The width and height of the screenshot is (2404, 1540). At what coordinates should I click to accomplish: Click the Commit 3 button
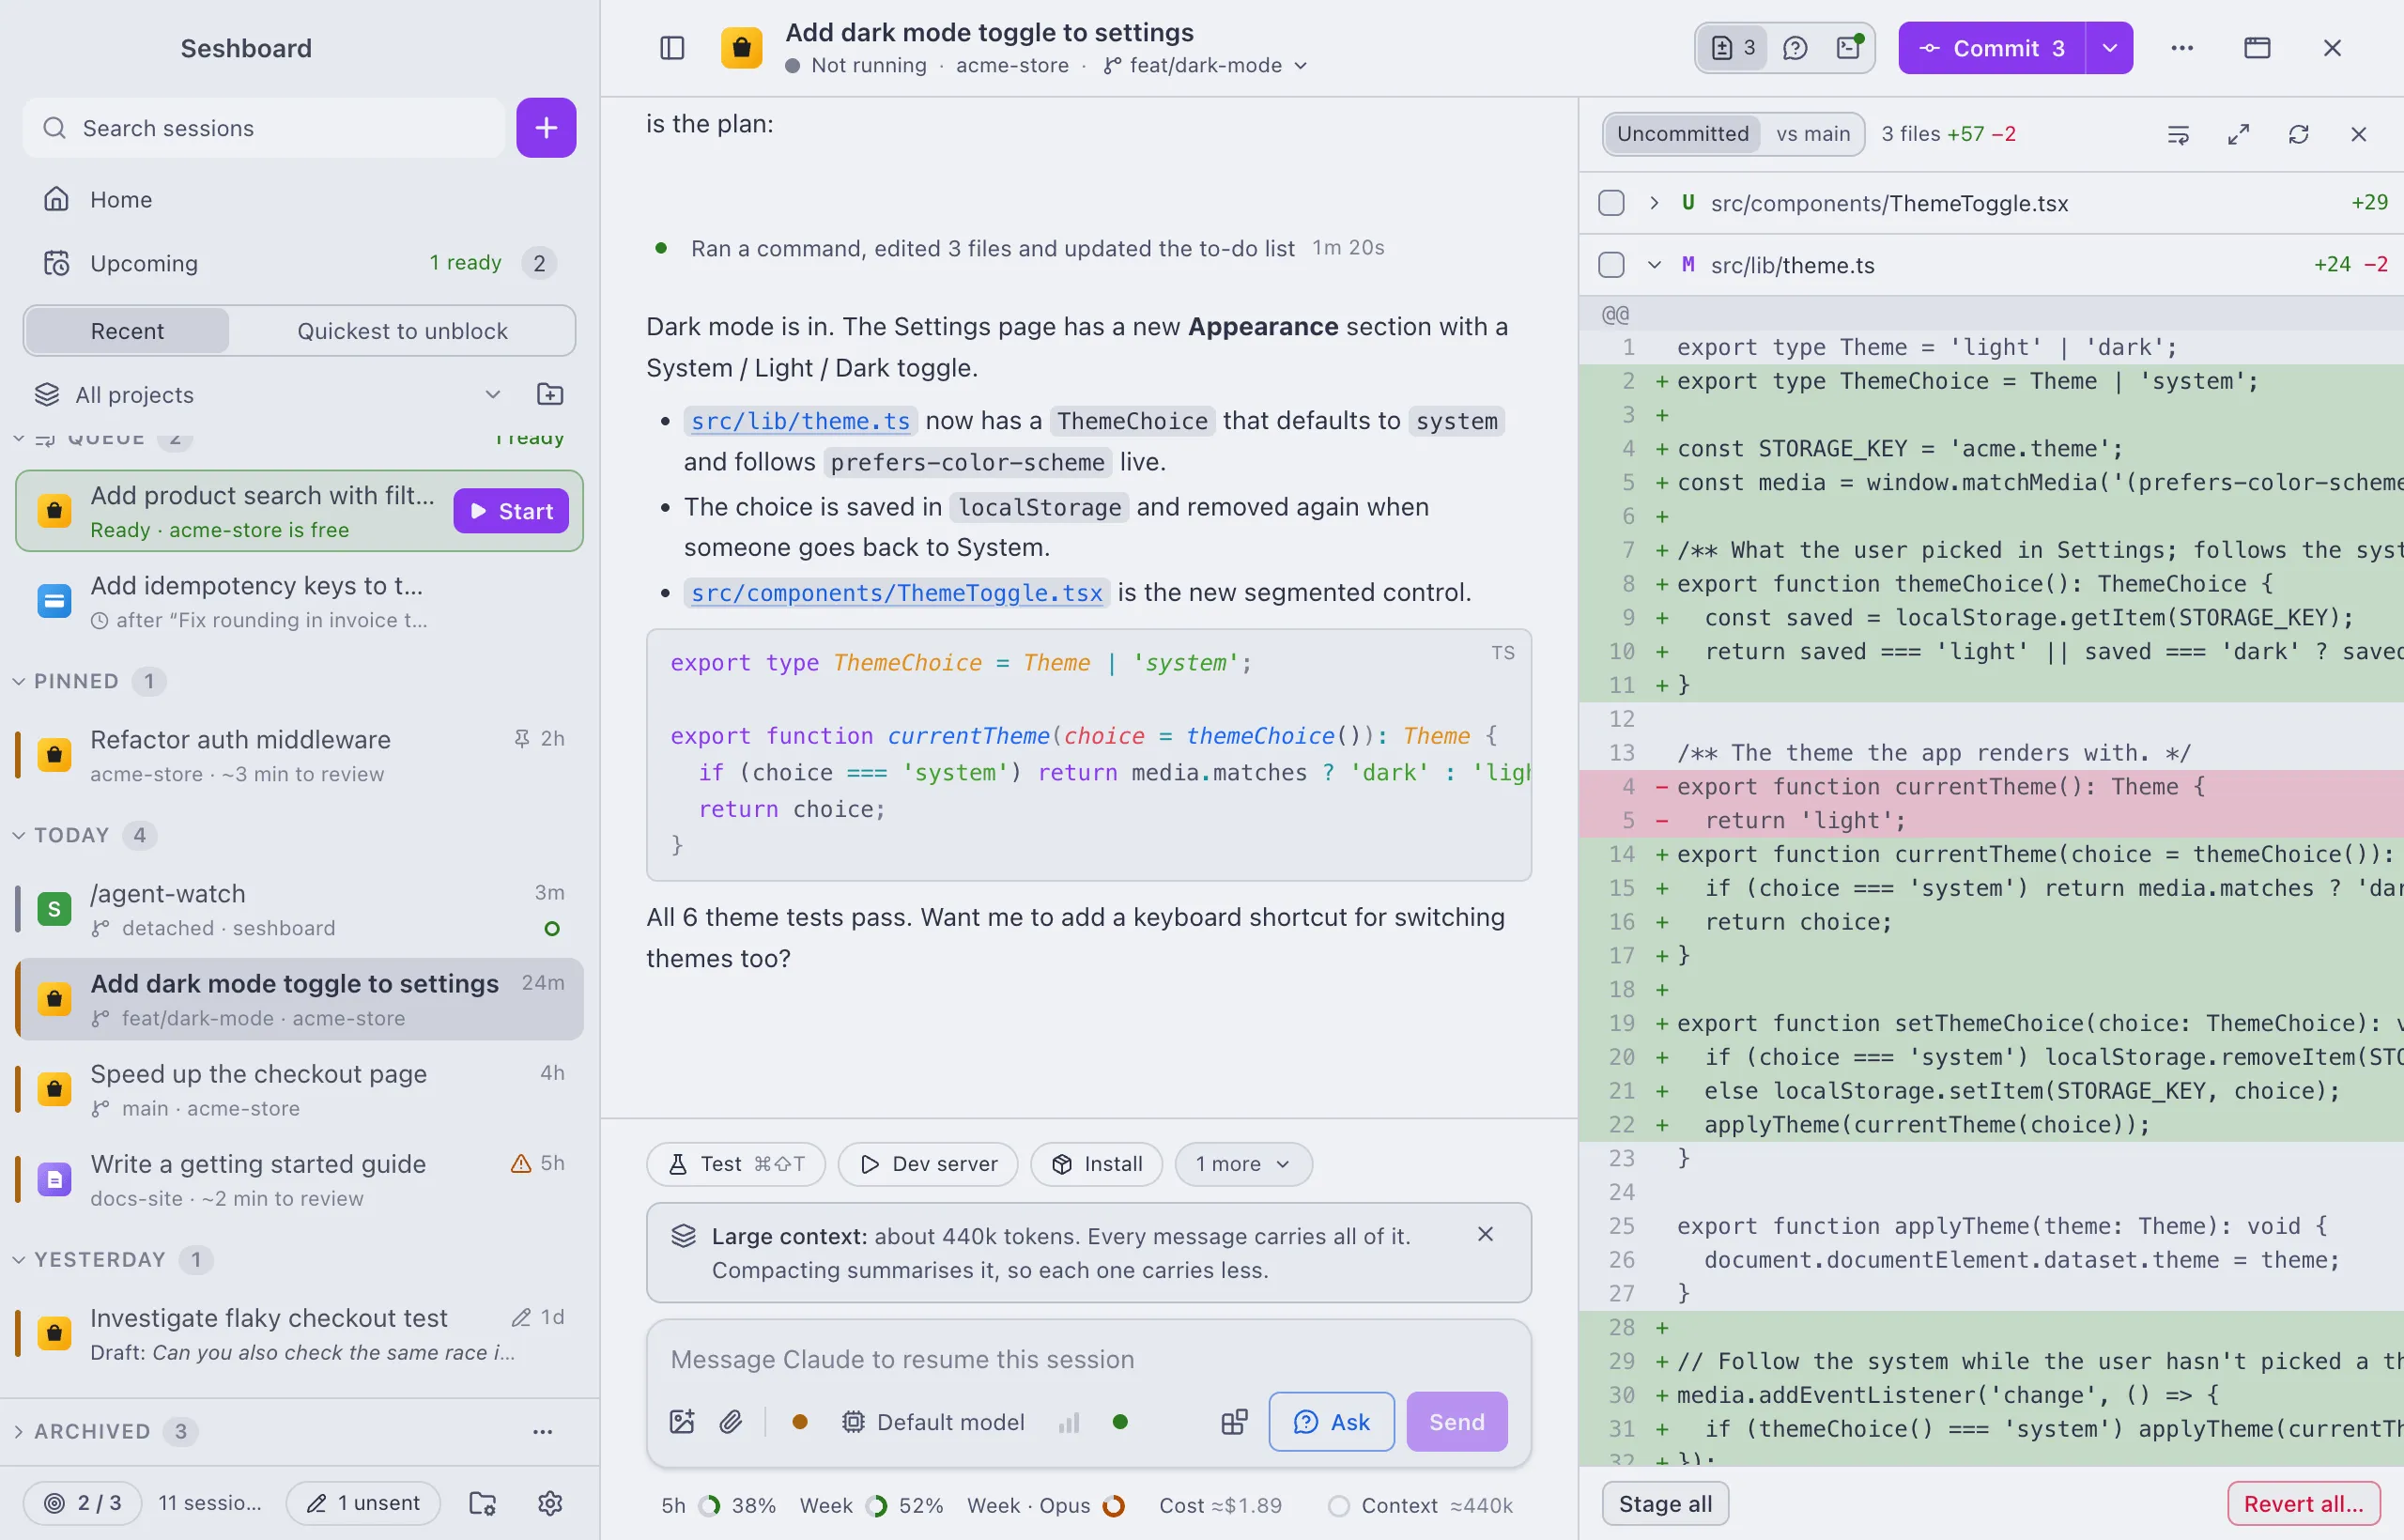[x=1992, y=48]
